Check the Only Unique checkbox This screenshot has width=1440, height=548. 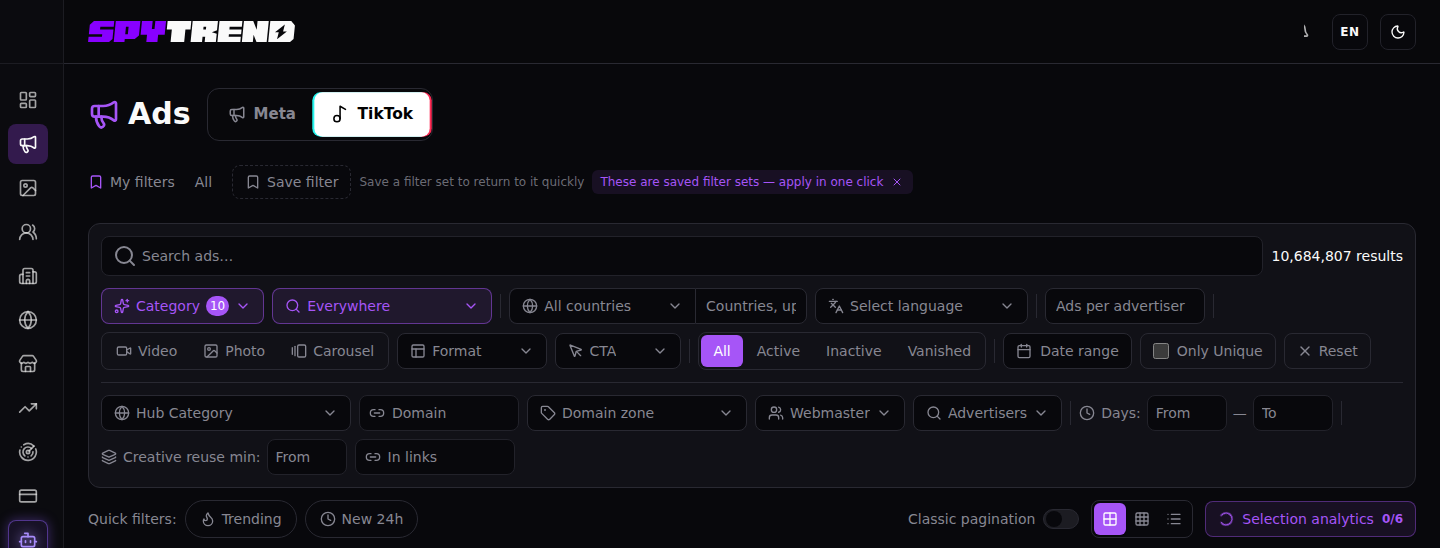coord(1161,351)
